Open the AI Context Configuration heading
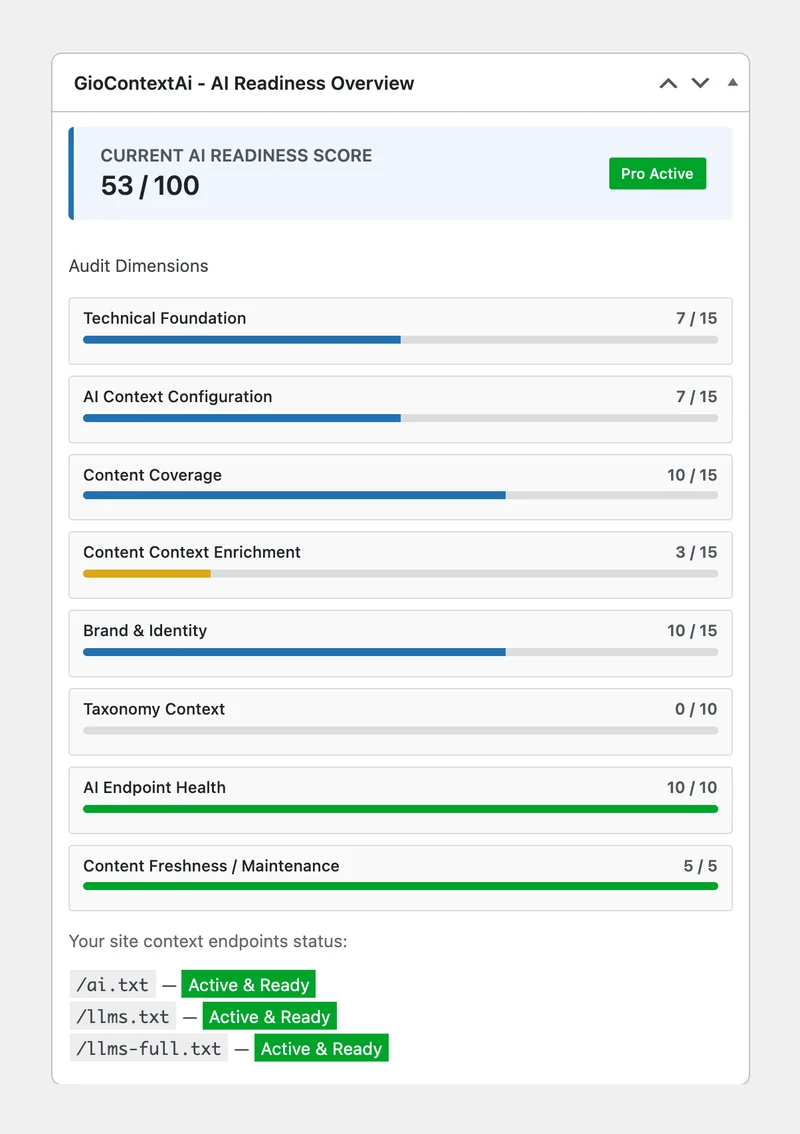Image resolution: width=800 pixels, height=1134 pixels. pos(177,396)
